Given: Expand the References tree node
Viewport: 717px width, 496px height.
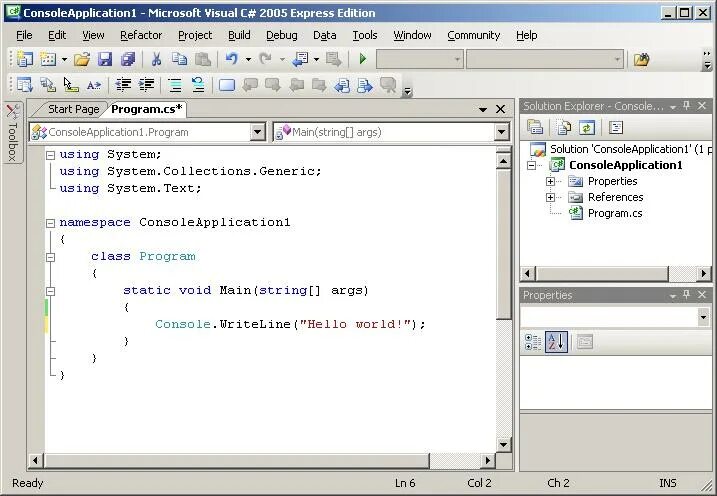Looking at the screenshot, I should pos(550,197).
